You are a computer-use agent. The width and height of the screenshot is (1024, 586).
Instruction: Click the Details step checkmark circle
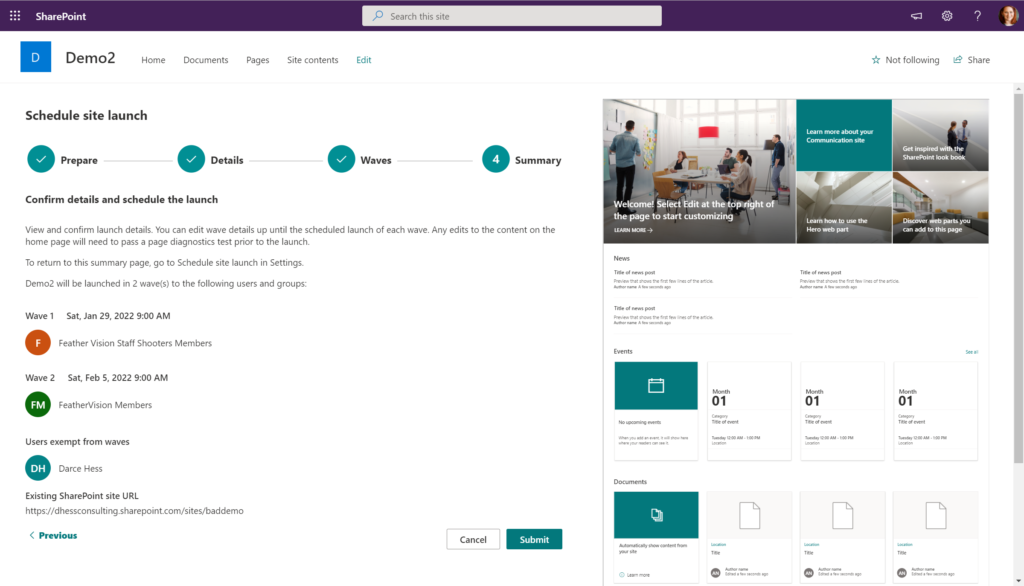(191, 159)
